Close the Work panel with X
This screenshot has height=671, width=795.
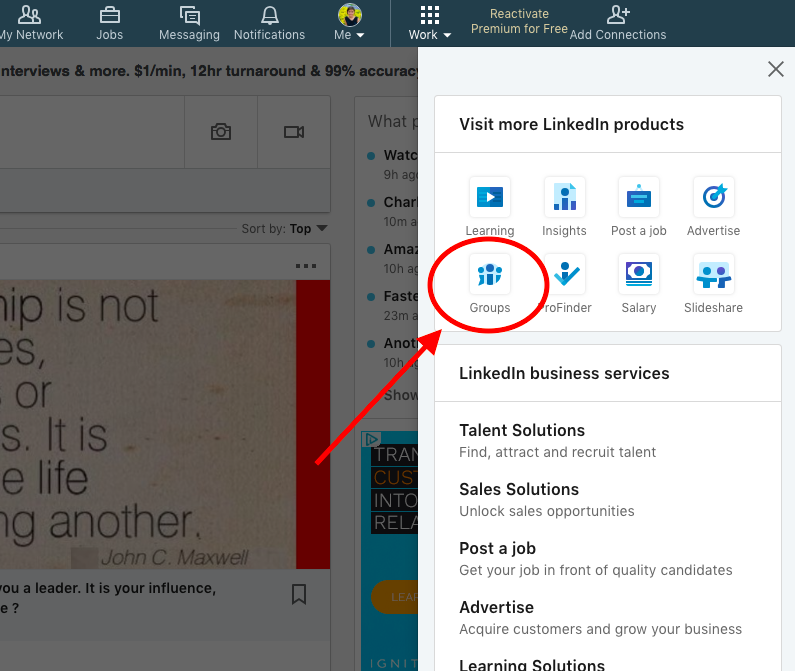(x=776, y=69)
